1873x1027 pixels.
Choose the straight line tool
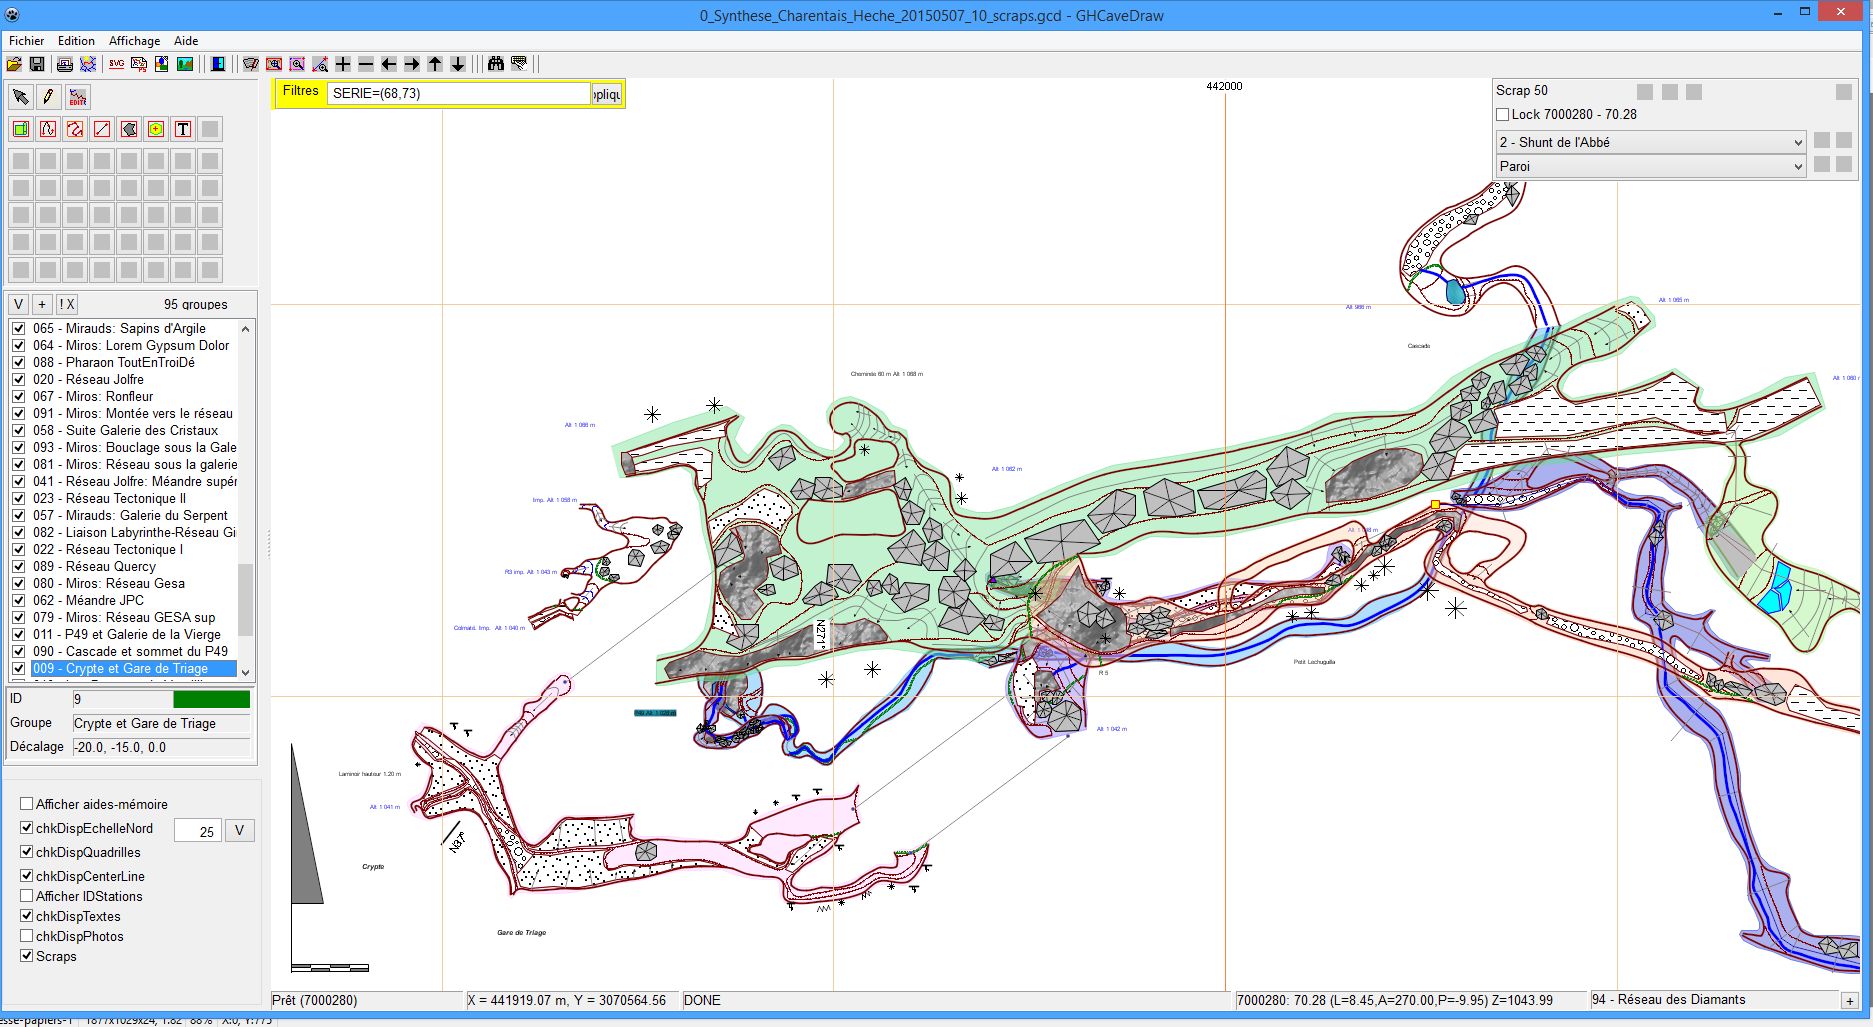[102, 129]
